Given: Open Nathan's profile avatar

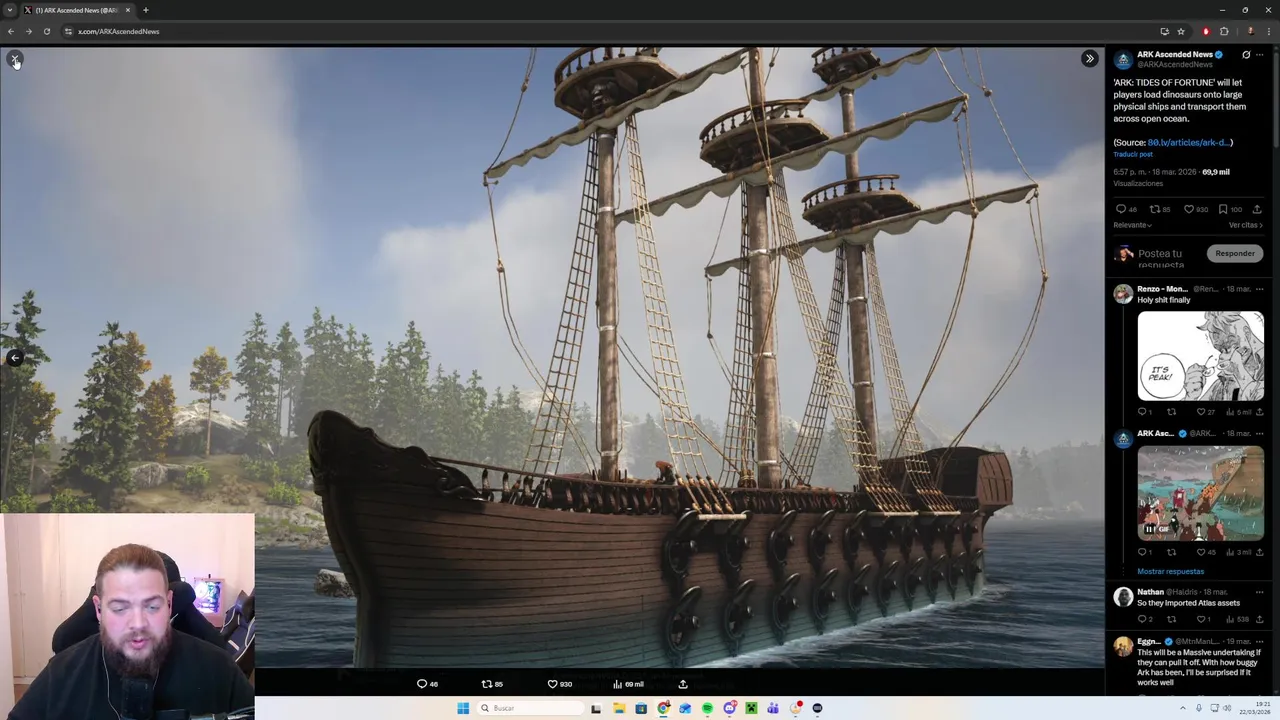Looking at the screenshot, I should click(x=1123, y=597).
